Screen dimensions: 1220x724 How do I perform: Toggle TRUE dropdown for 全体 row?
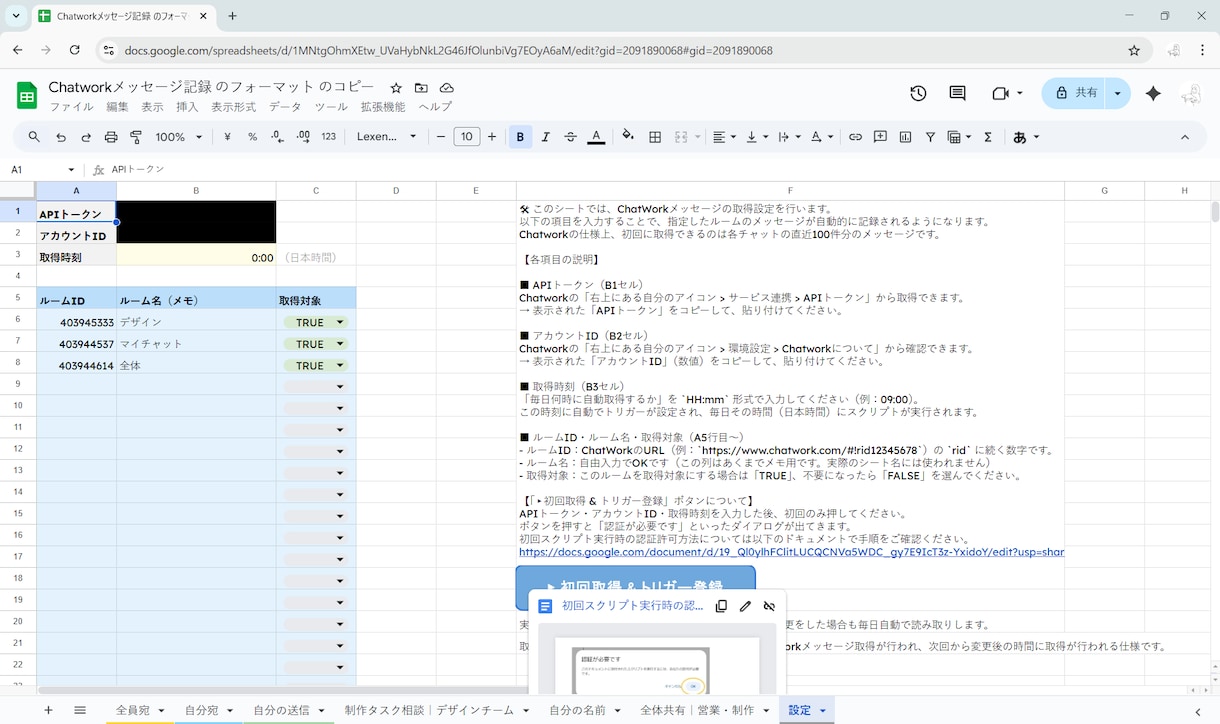point(316,366)
